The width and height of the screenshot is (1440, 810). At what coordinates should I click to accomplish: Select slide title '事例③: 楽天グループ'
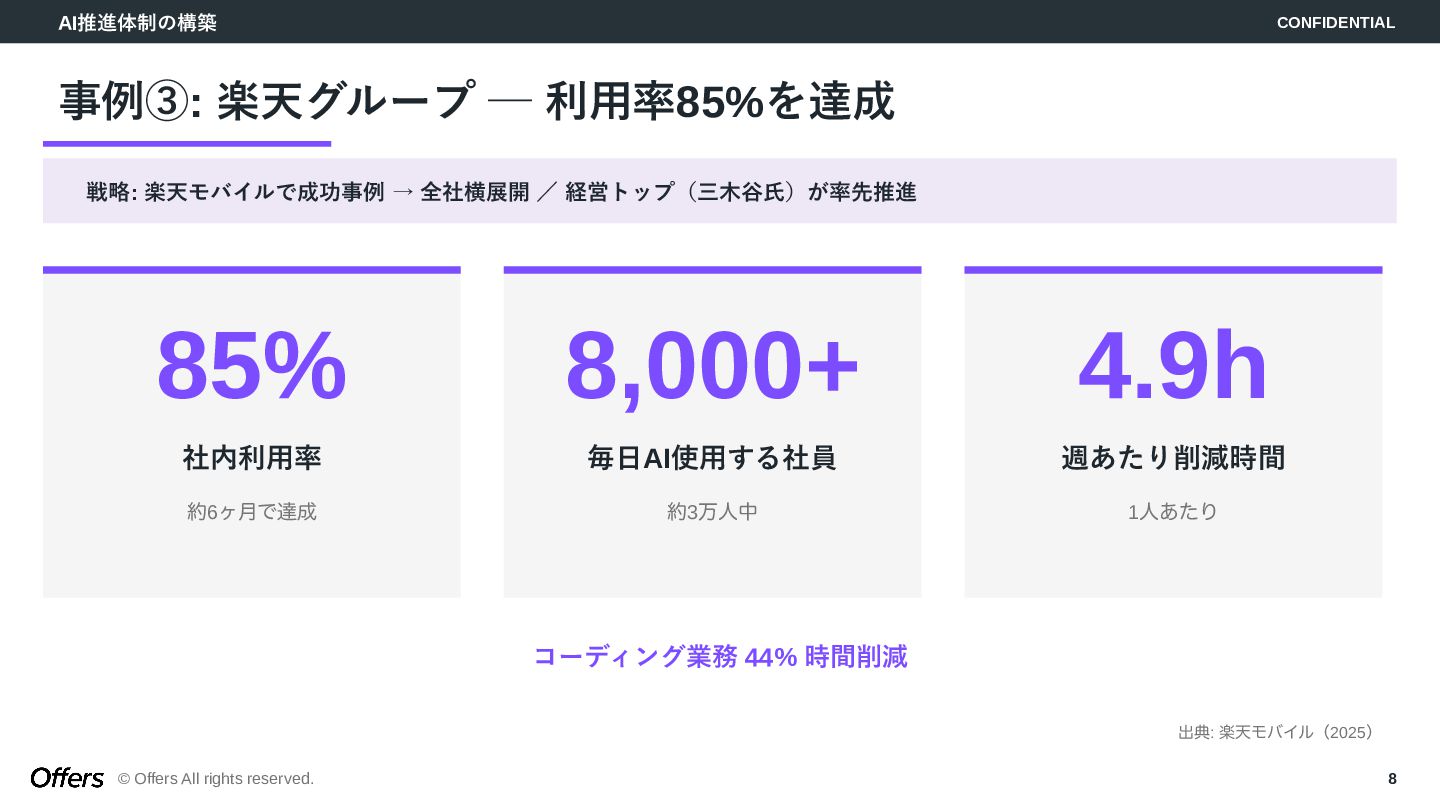pyautogui.click(x=266, y=101)
